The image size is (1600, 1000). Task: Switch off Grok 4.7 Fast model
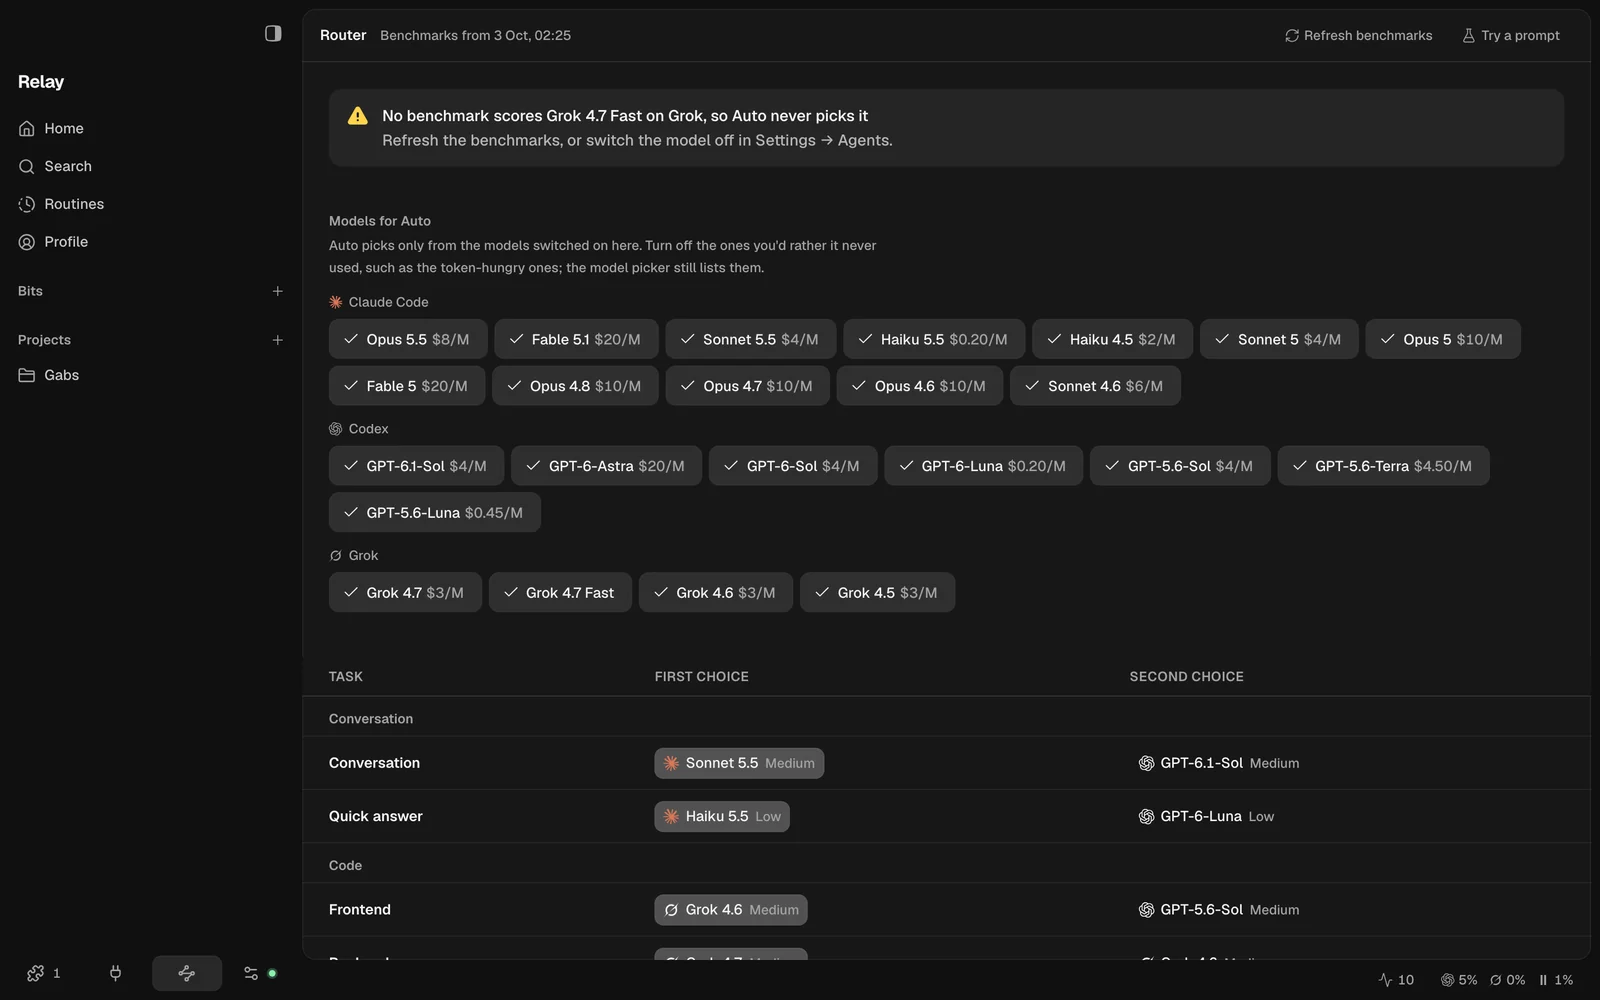click(560, 593)
